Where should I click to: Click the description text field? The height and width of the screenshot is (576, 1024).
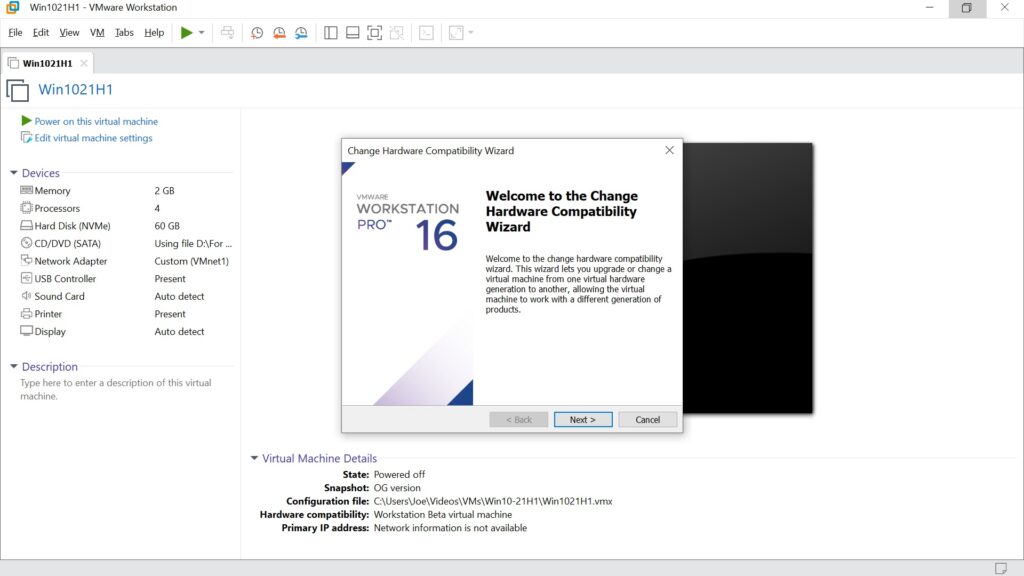tap(116, 390)
